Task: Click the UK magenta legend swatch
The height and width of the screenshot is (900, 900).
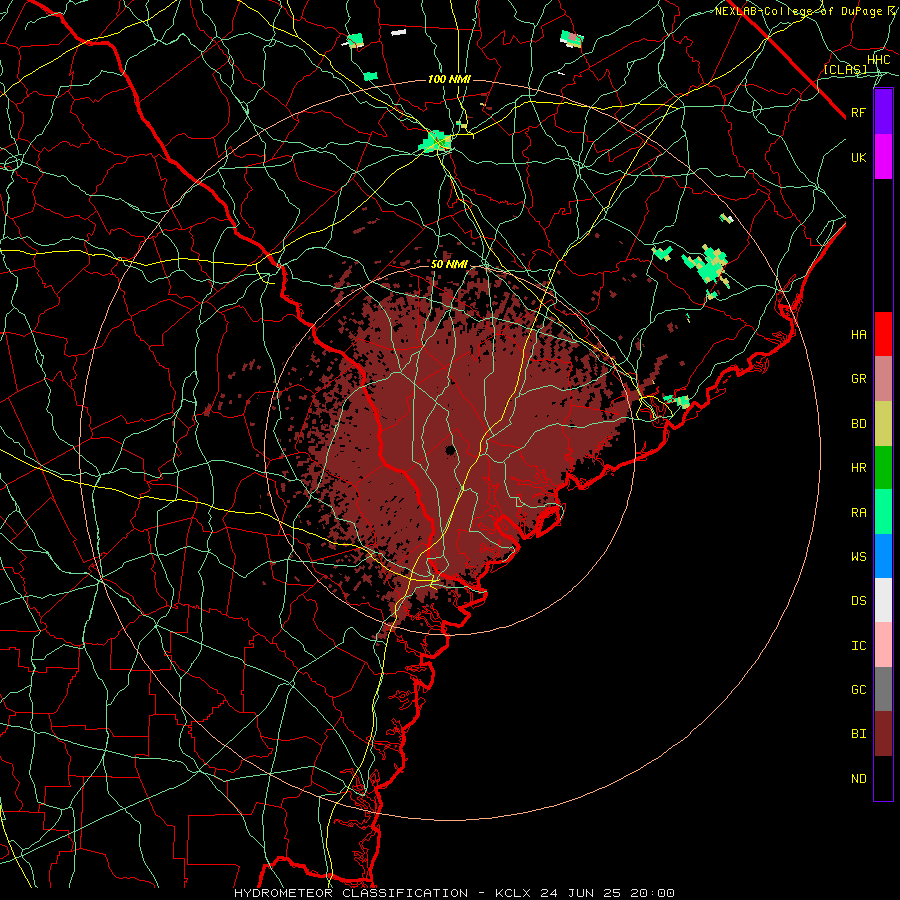Action: [x=883, y=157]
